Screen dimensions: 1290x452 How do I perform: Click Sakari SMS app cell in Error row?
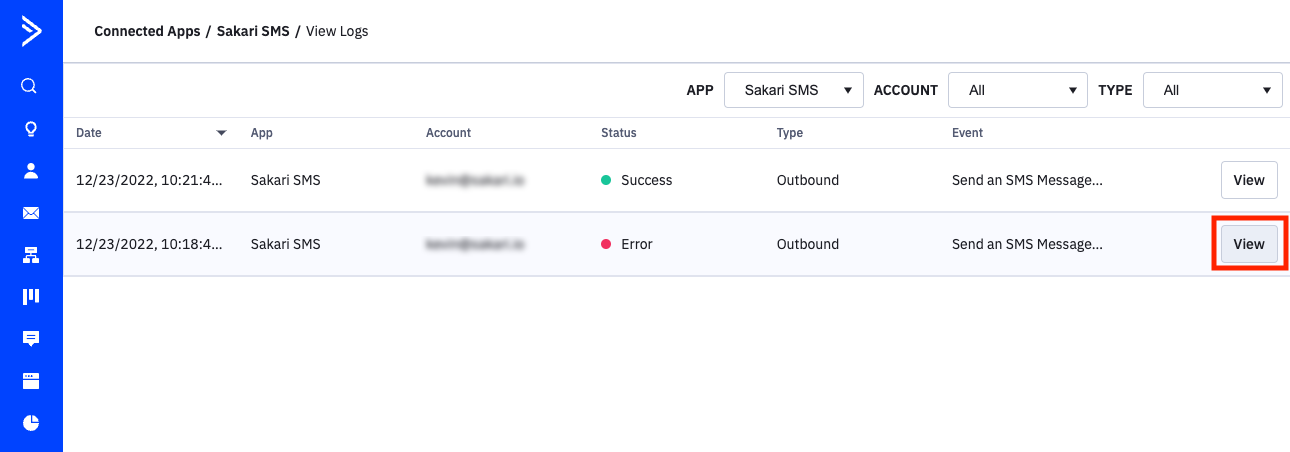click(x=286, y=244)
